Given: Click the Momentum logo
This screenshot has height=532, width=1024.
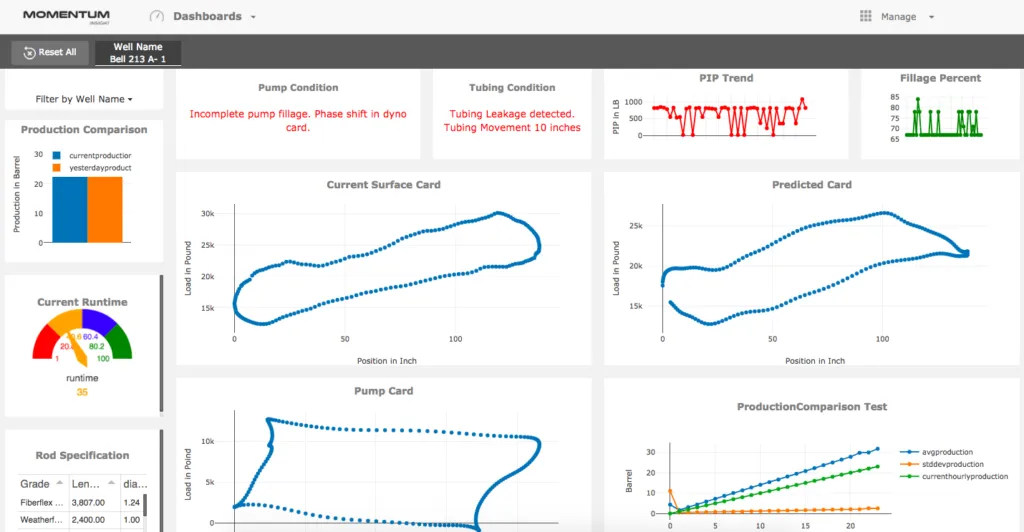Looking at the screenshot, I should tap(66, 17).
